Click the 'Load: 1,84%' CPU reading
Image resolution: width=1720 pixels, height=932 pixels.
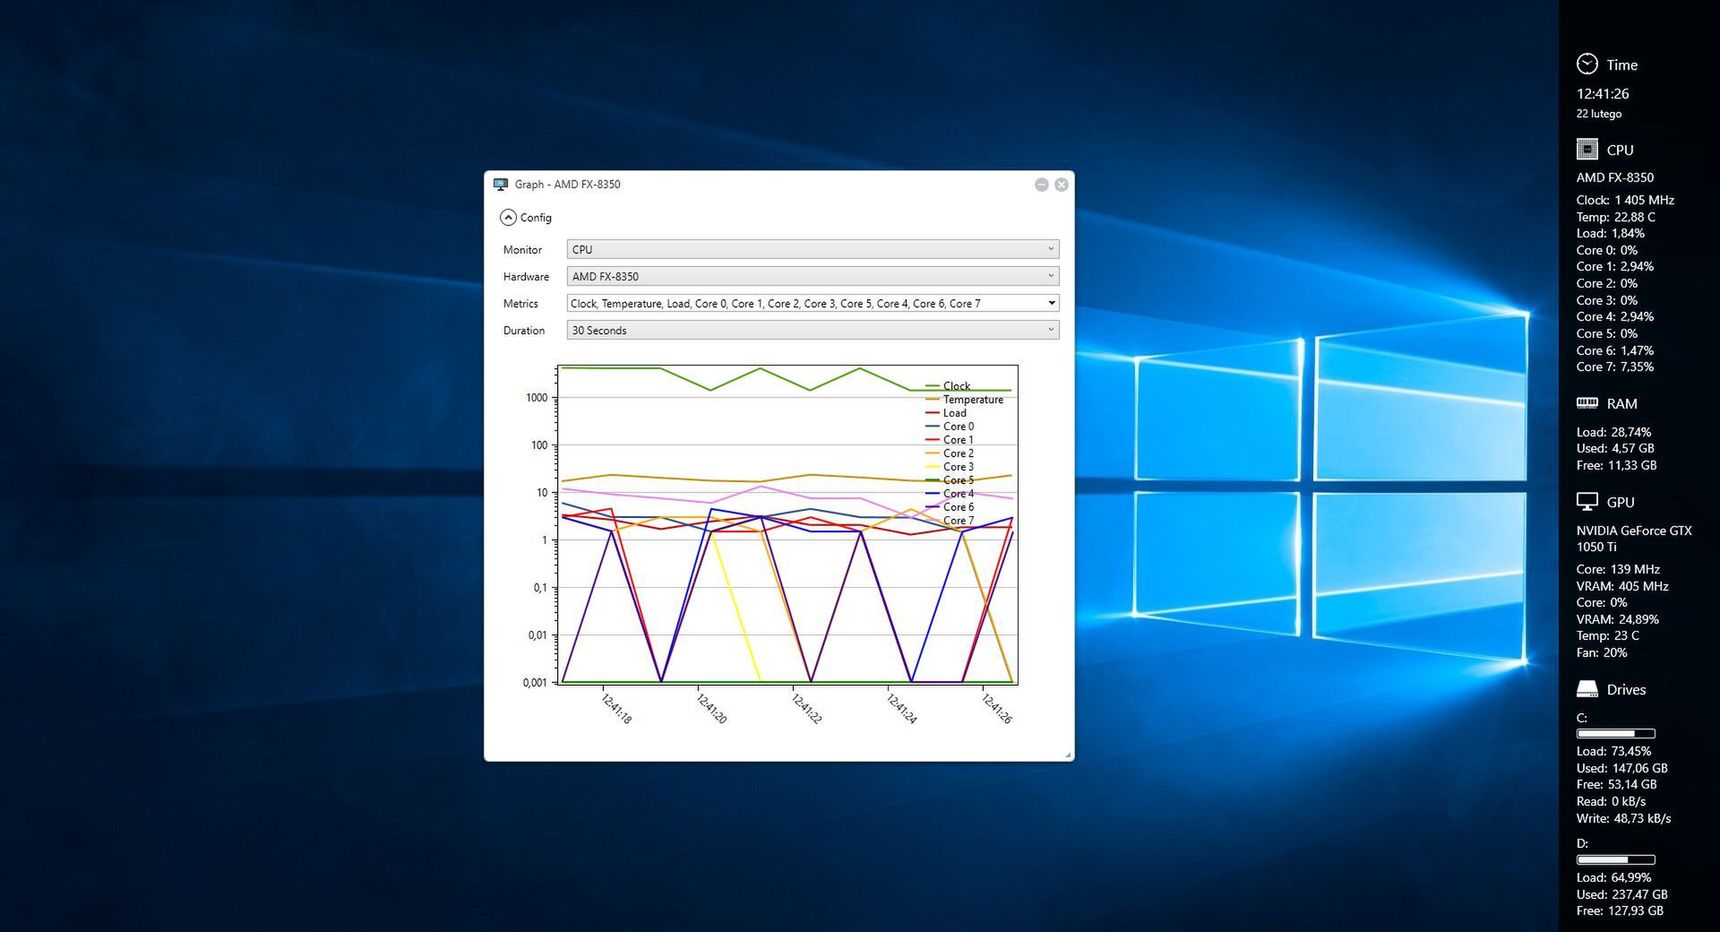tap(1610, 233)
